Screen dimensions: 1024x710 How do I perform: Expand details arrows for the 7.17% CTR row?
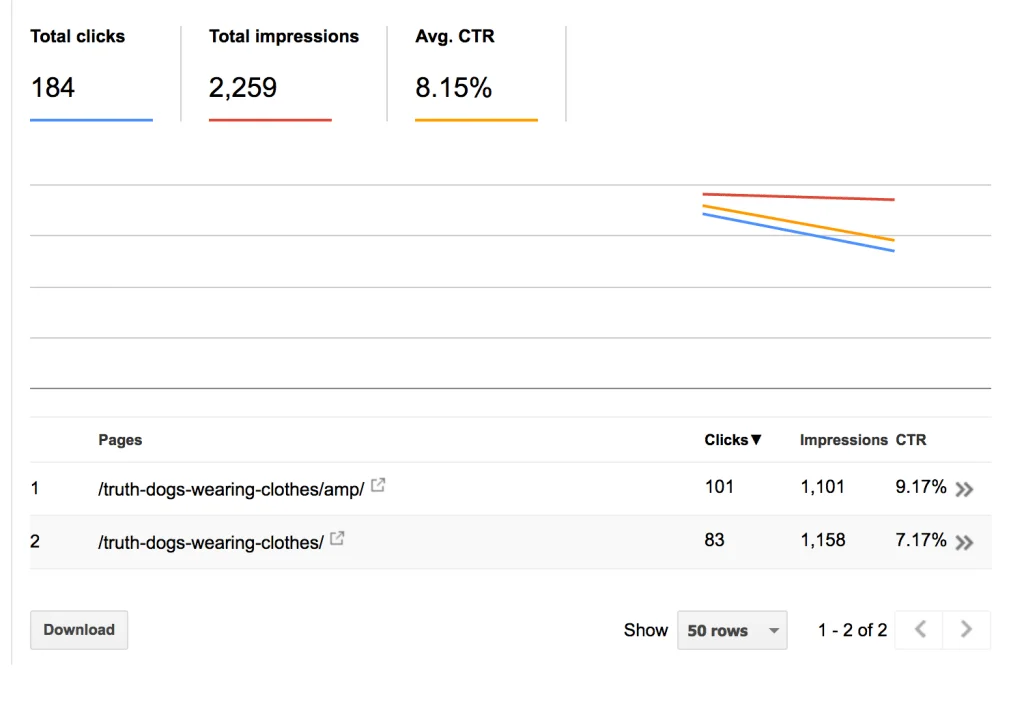click(964, 542)
